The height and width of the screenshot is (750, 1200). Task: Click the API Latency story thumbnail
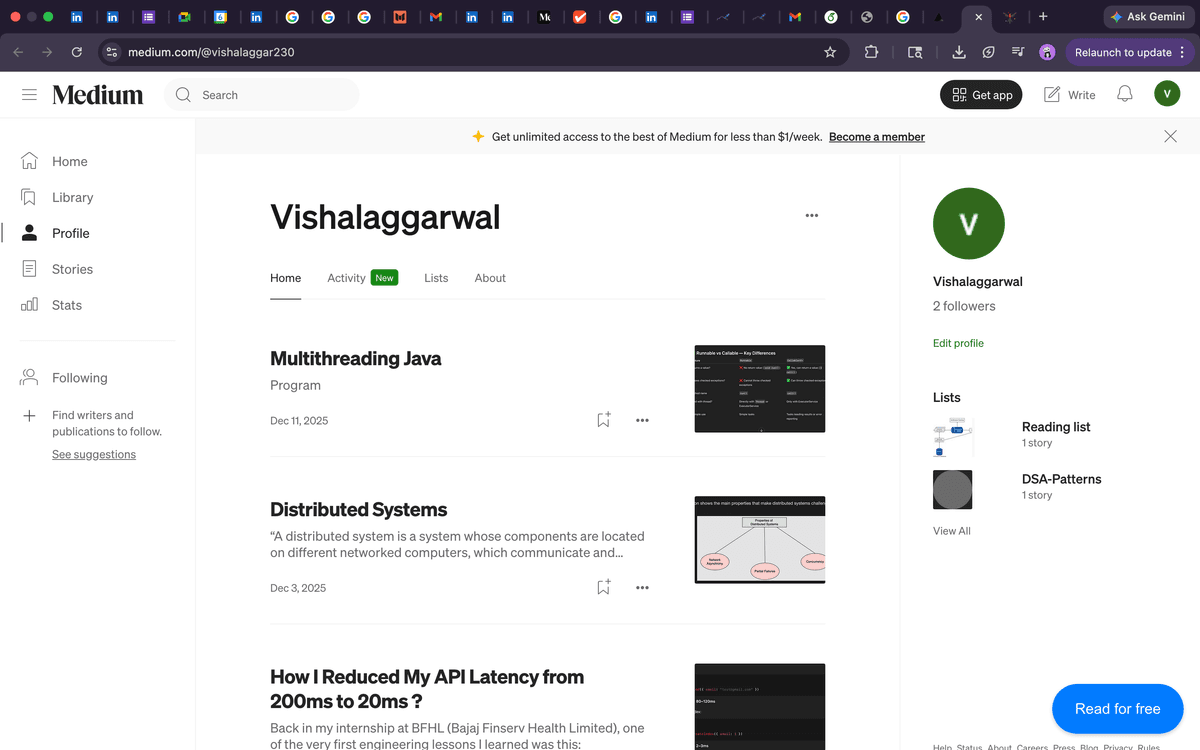760,706
